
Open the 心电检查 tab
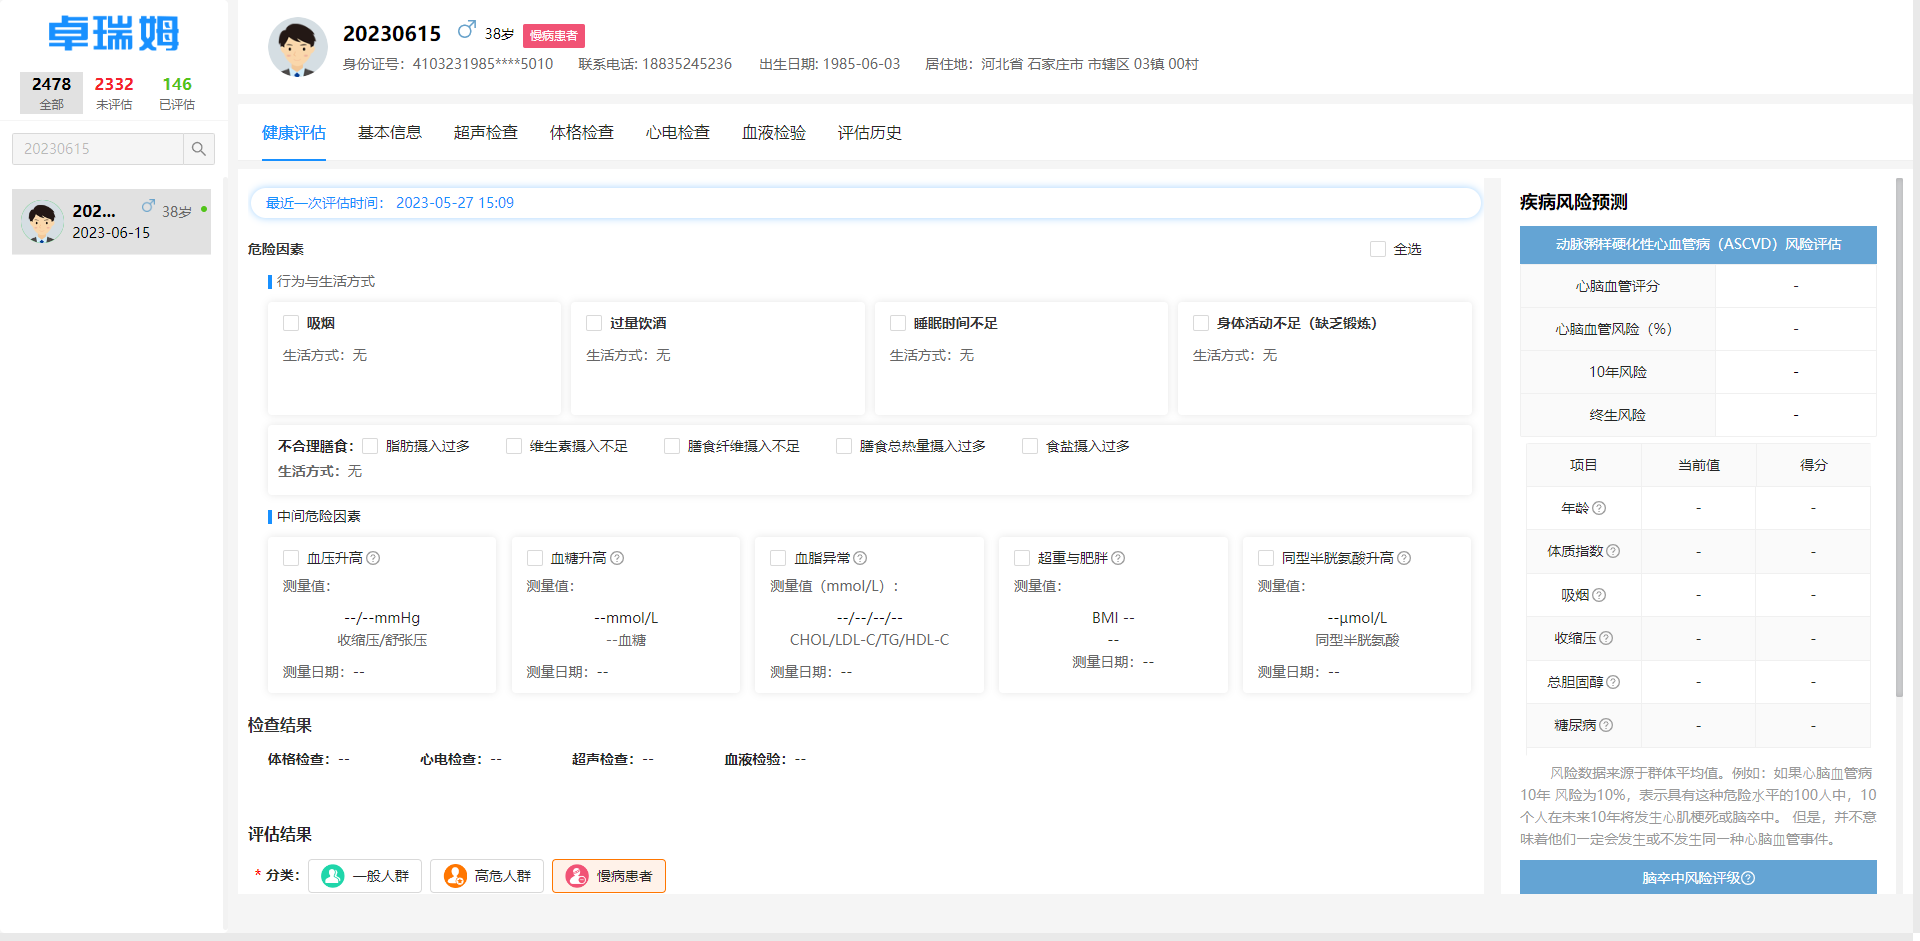coord(678,133)
